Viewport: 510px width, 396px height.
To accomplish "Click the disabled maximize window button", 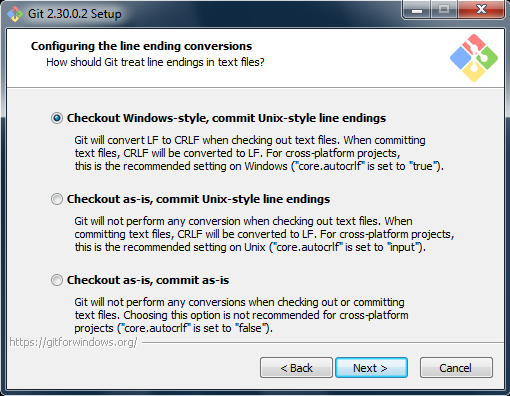I will point(444,10).
